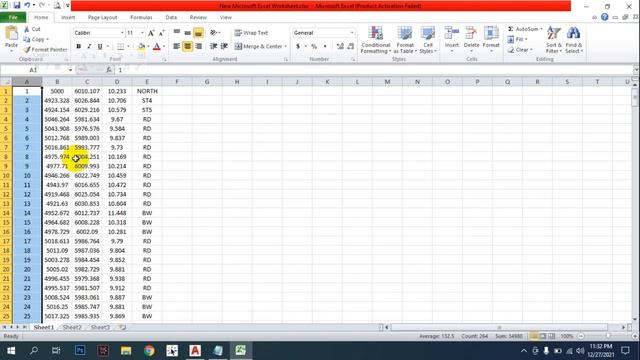Open the File tab

[13, 17]
